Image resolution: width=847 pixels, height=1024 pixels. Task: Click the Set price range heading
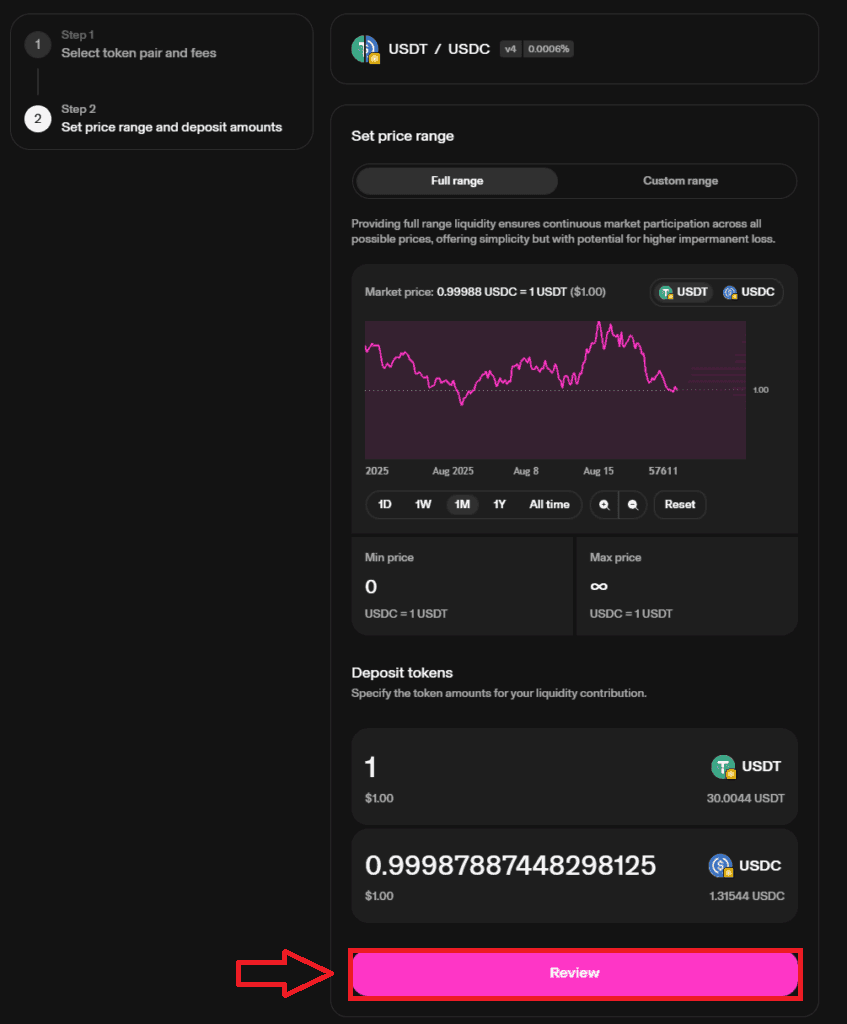(x=402, y=136)
